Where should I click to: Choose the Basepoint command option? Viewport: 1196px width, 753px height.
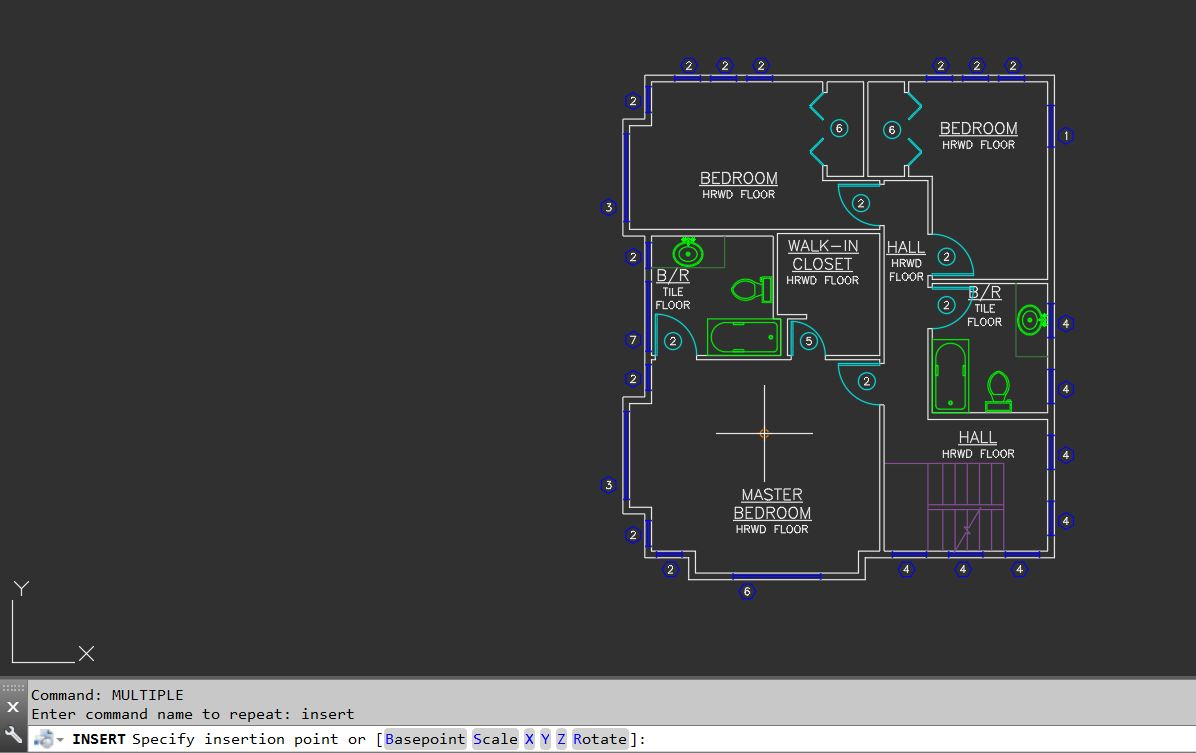tap(425, 740)
